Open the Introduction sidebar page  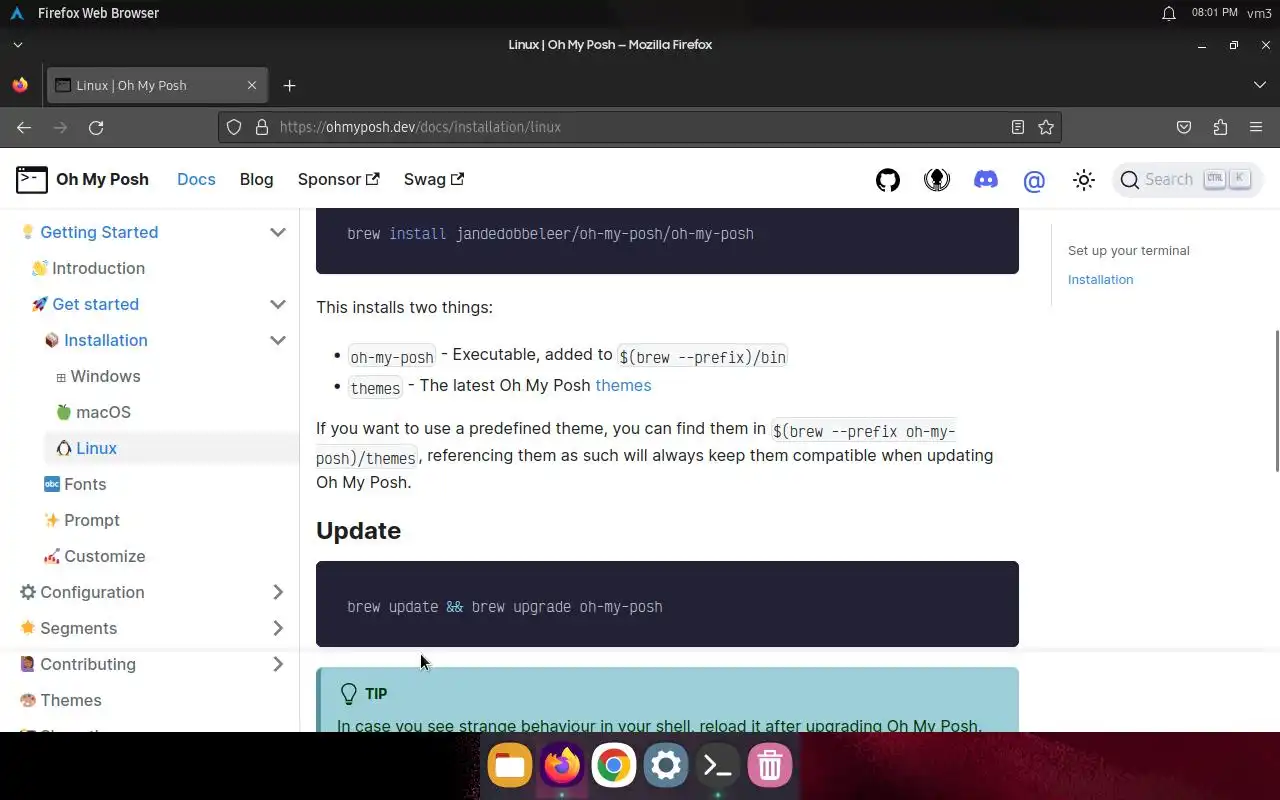[98, 268]
